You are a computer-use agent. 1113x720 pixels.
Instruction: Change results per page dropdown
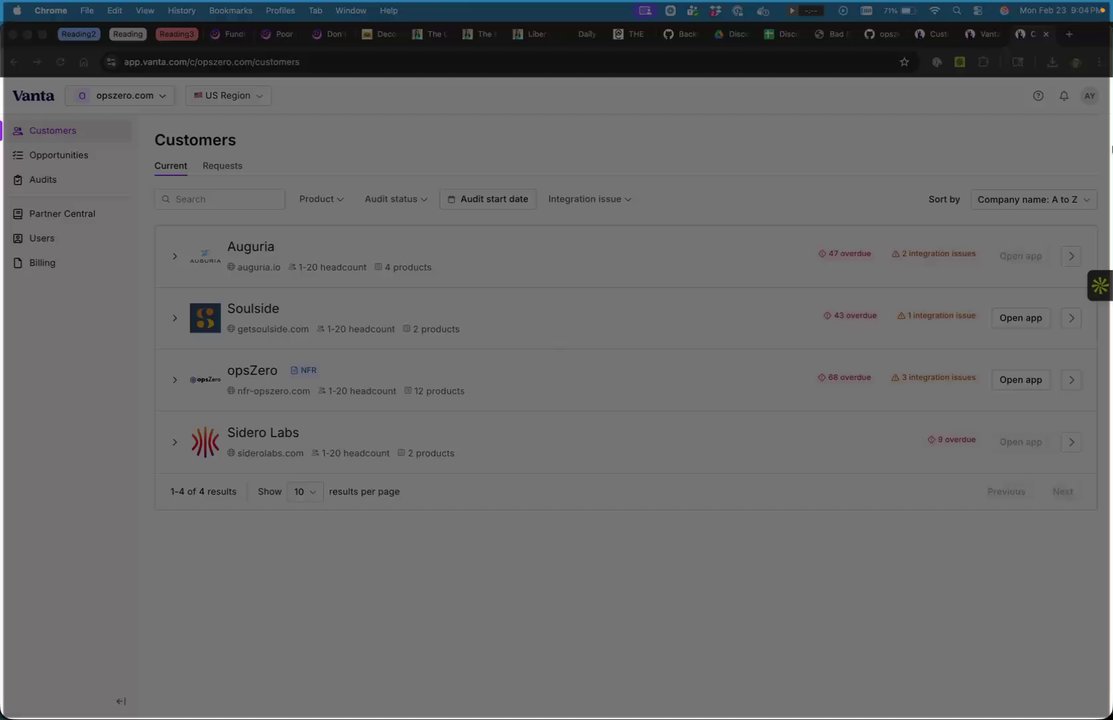point(305,491)
